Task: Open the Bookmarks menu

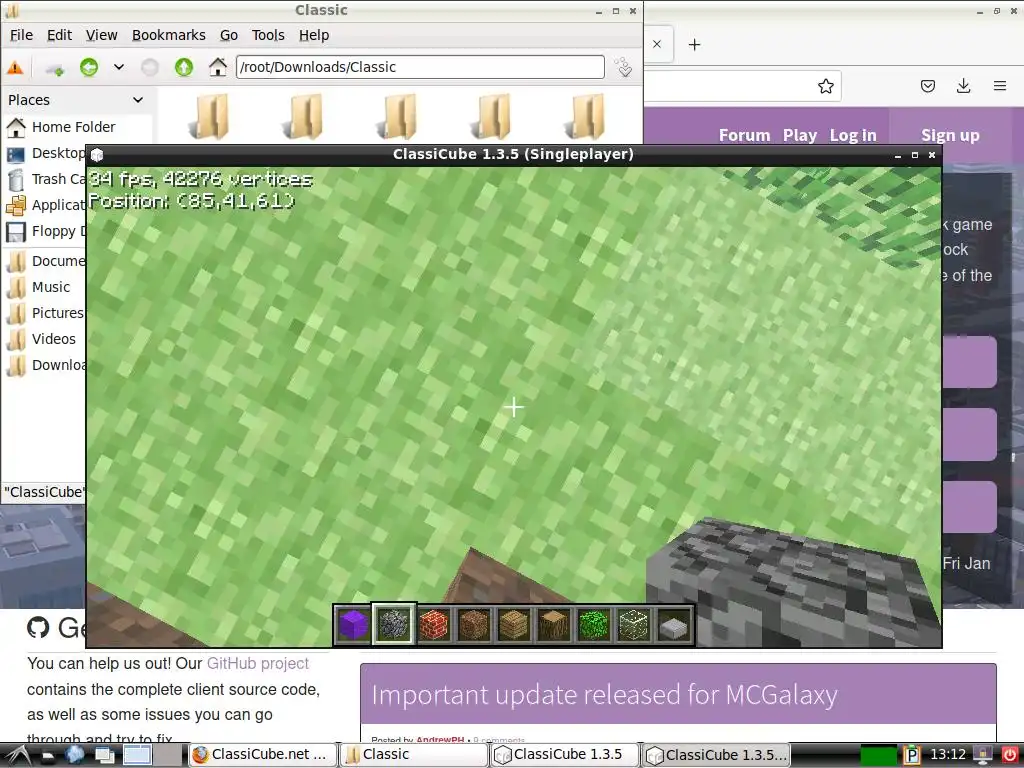Action: pyautogui.click(x=168, y=35)
